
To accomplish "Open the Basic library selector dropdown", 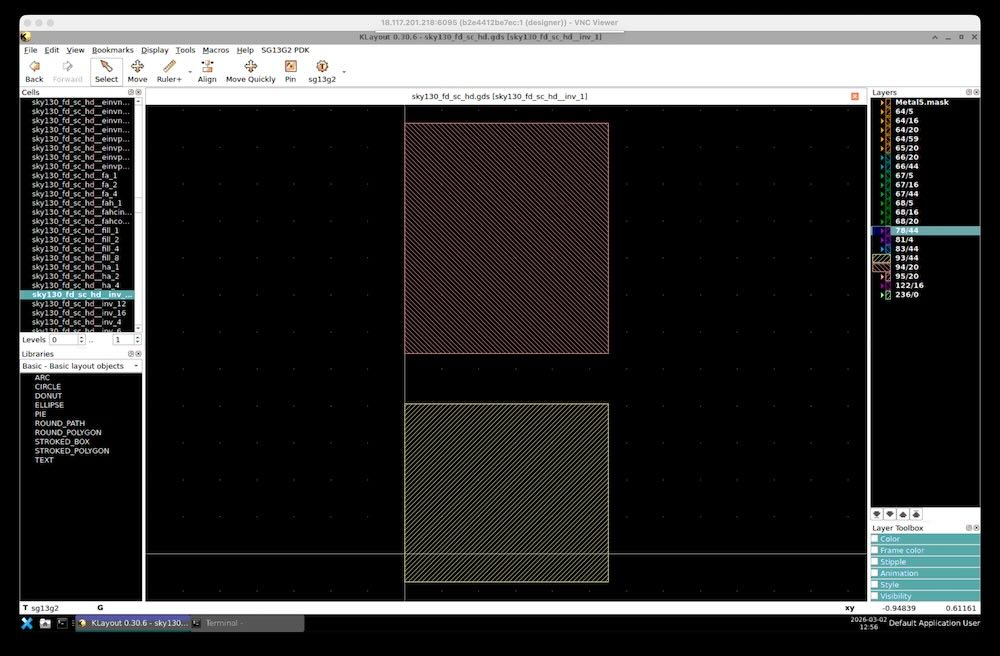I will [138, 366].
